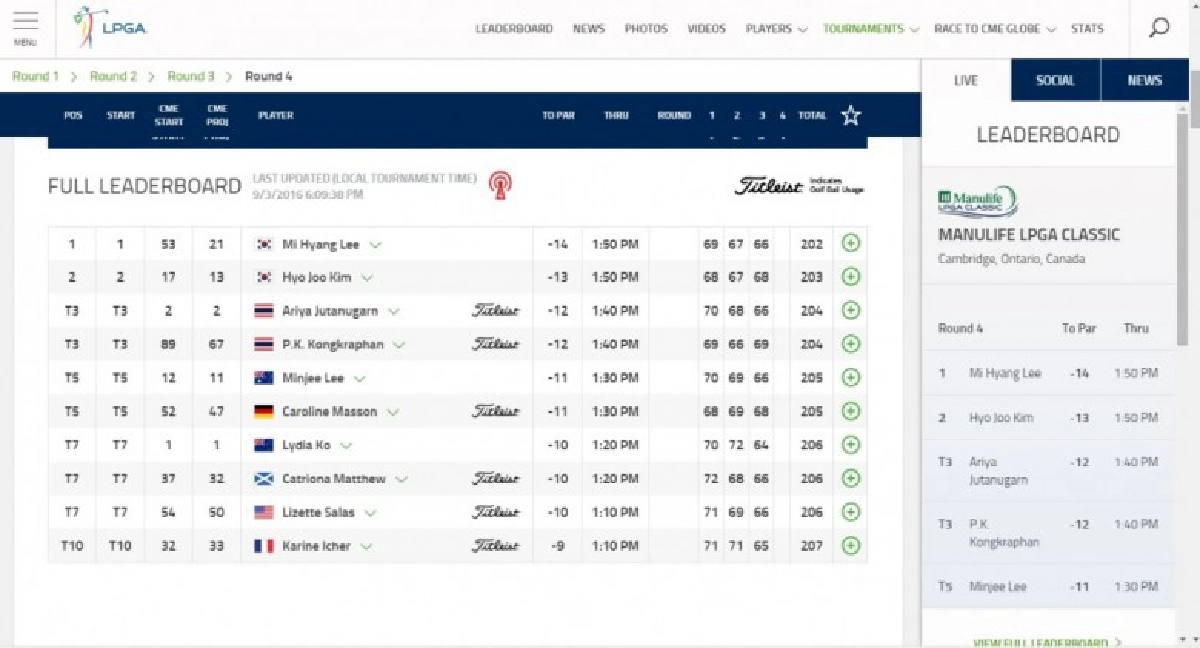1200x648 pixels.
Task: Add Hyo Joo Kim with the plus icon
Action: click(851, 277)
